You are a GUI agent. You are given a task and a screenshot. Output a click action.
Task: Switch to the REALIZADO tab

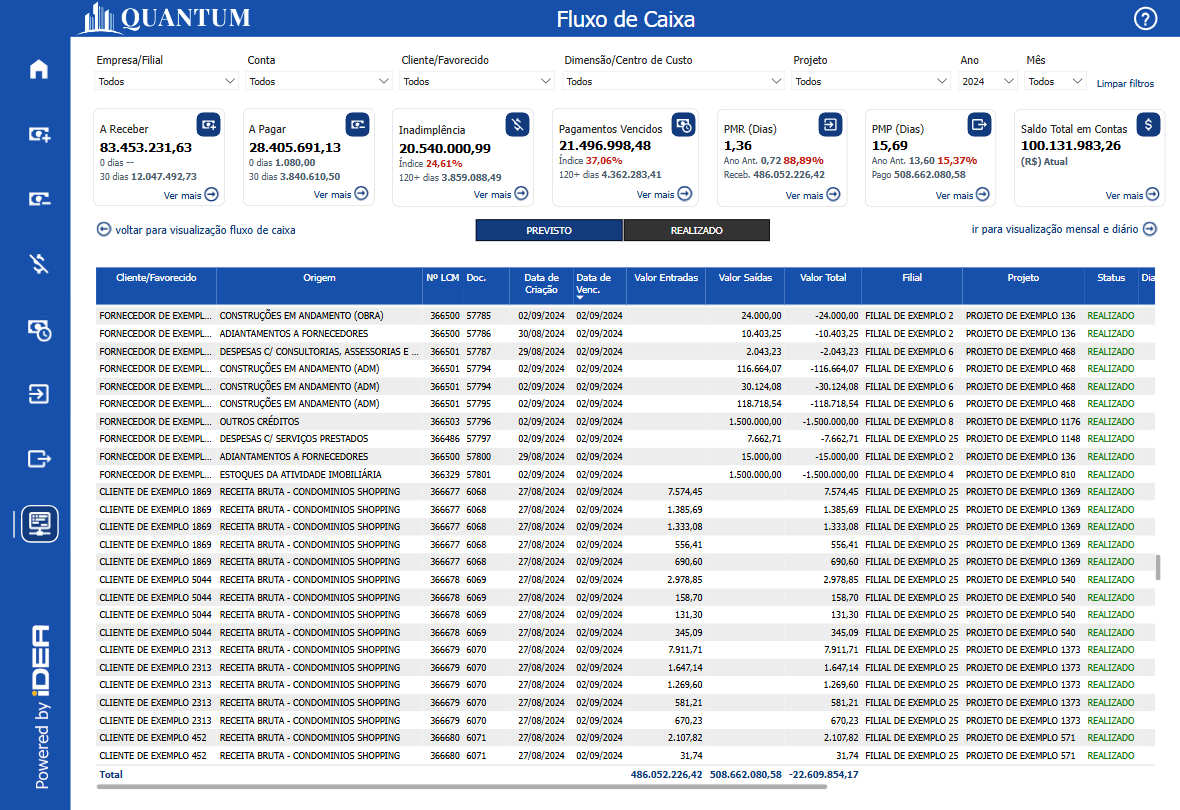696,231
